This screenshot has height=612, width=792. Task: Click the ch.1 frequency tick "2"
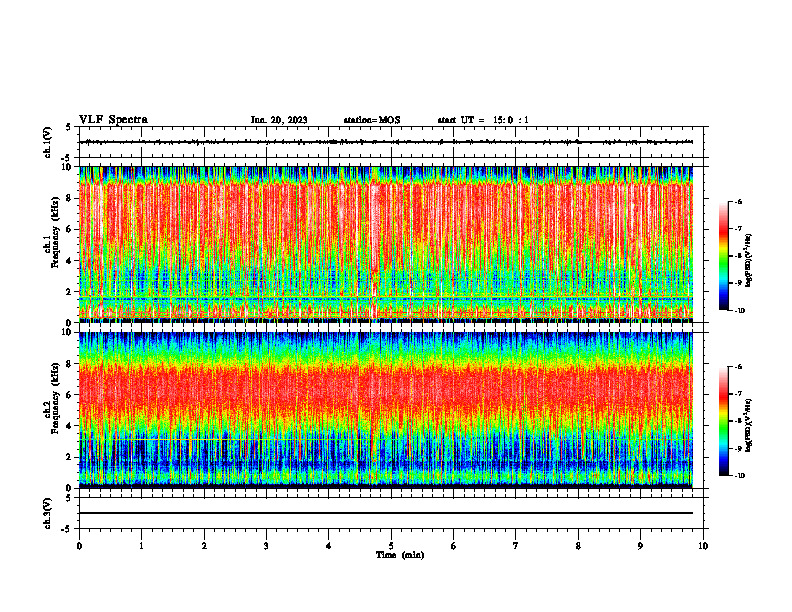(x=69, y=291)
